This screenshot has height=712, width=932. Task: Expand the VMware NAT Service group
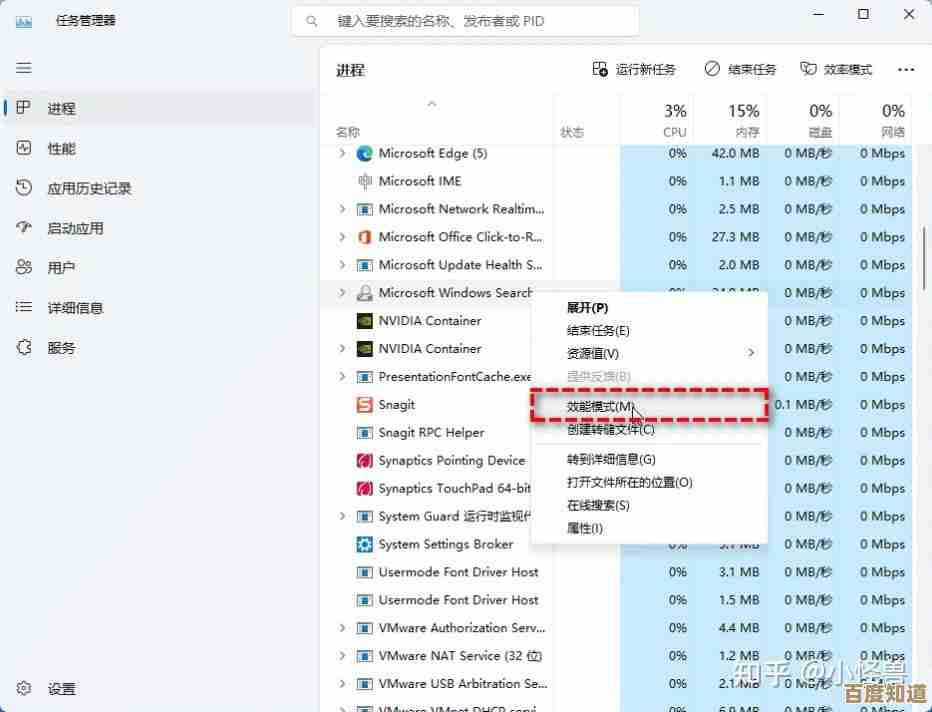[x=342, y=656]
